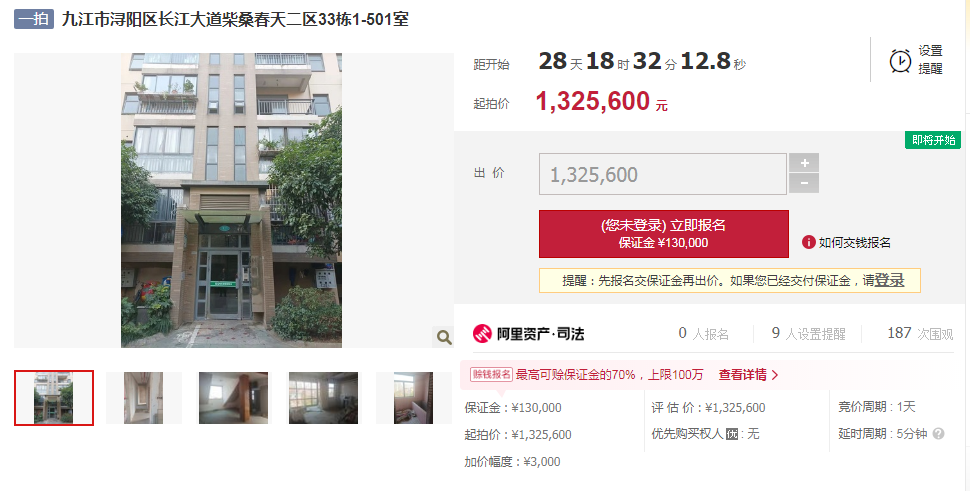Click the alarm clock reminder icon

click(900, 61)
